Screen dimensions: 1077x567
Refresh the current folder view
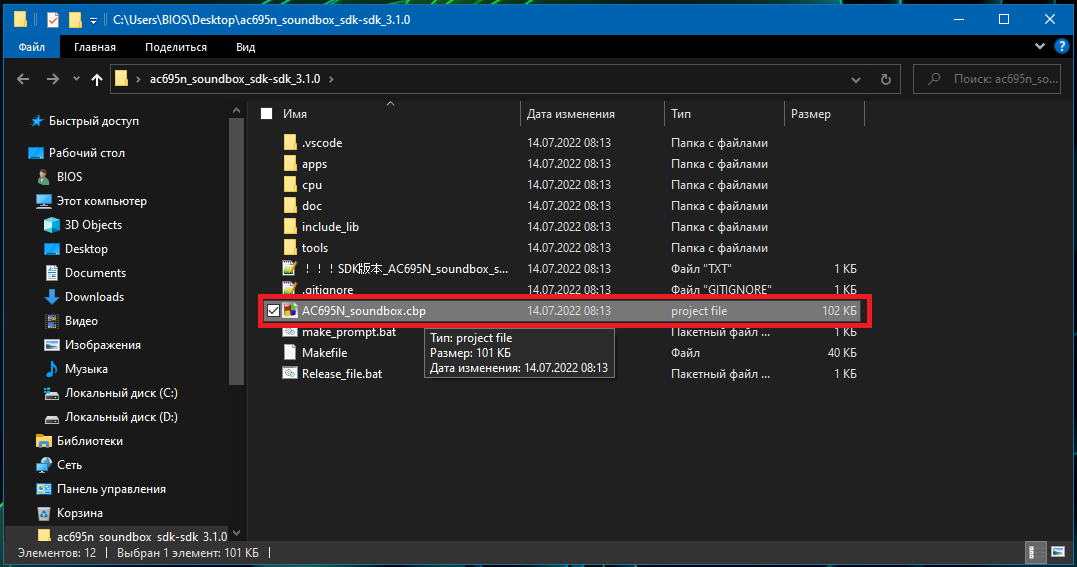click(886, 79)
